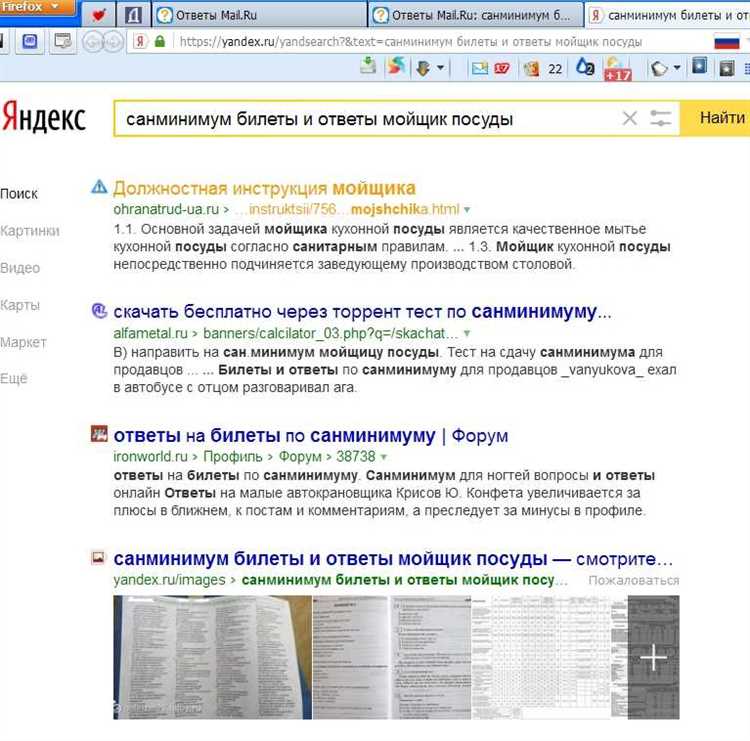Image resolution: width=750 pixels, height=741 pixels.
Task: Click the window-with-gear toolbar icon
Action: pos(63,42)
